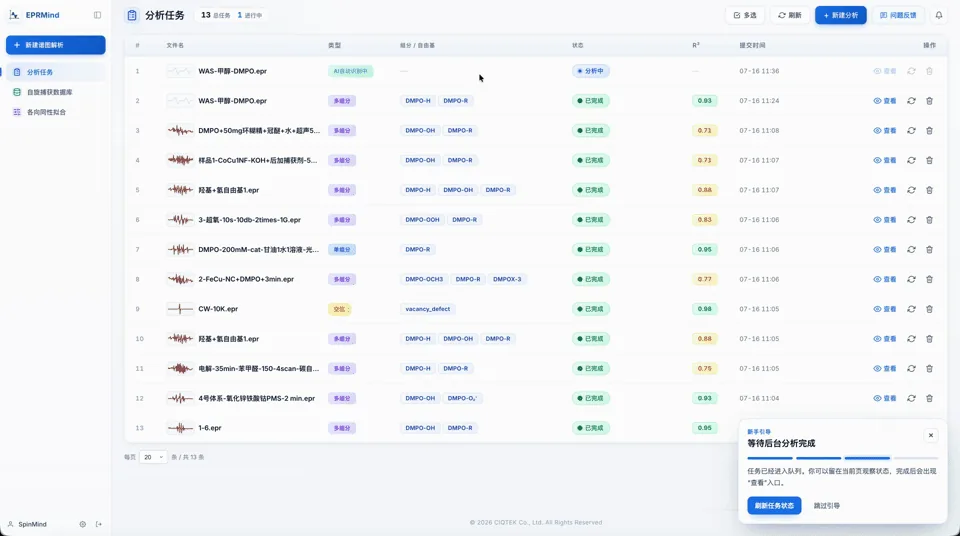View results of the second WAS-甲醇-DMPO.epr row
This screenshot has height=536, width=960.
[x=885, y=101]
